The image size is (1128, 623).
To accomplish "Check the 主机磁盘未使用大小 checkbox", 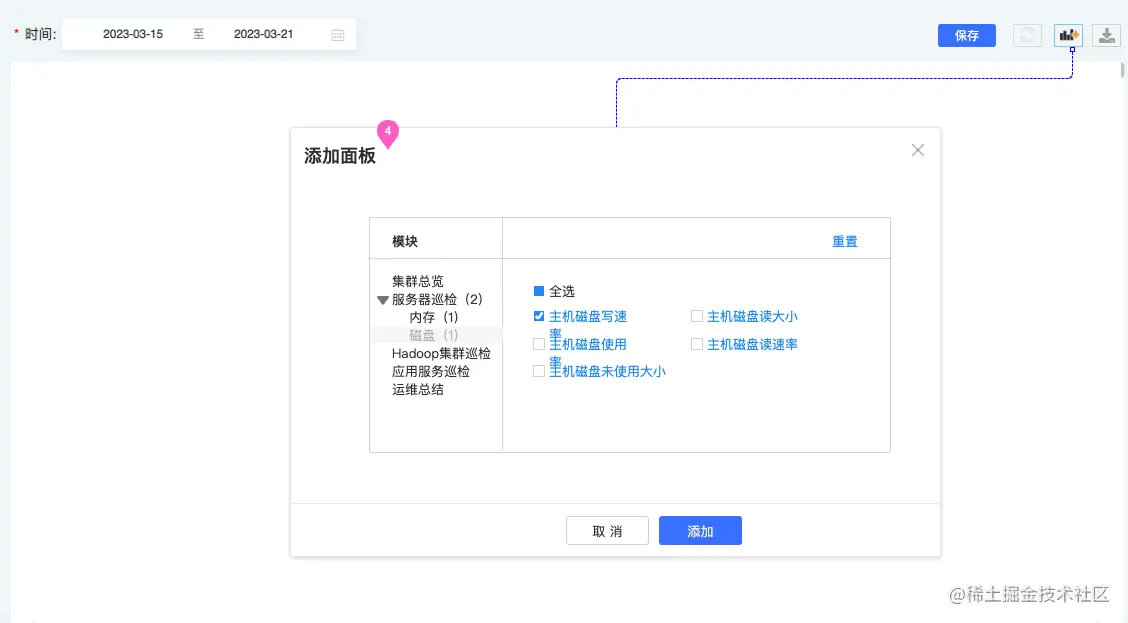I will (x=539, y=371).
